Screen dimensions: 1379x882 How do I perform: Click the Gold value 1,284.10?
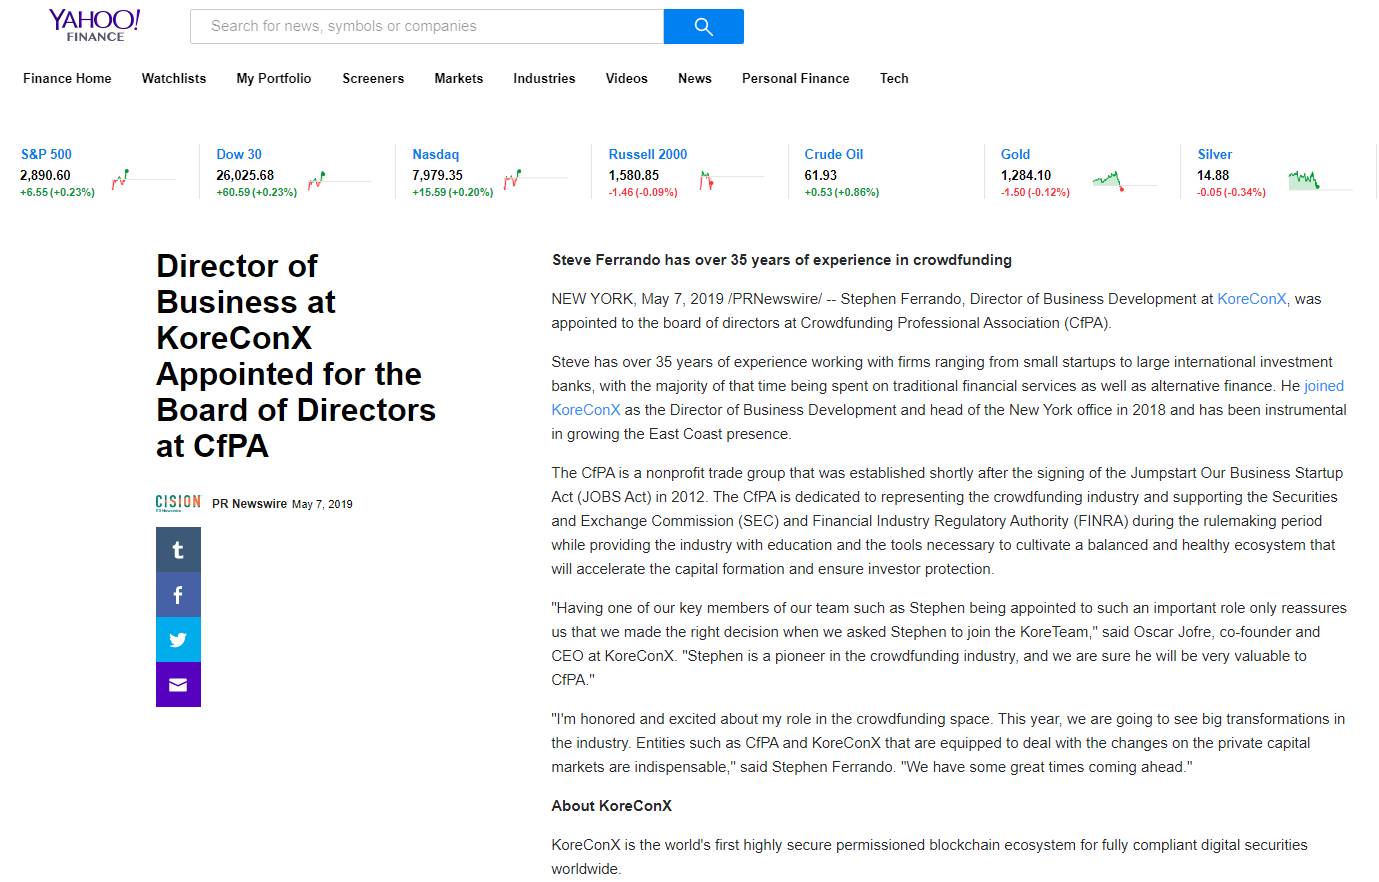1026,175
